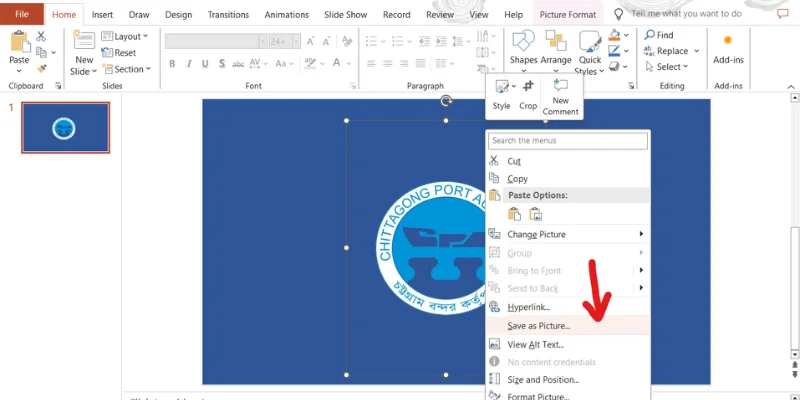Screen dimensions: 800x400
Task: Click the Decrease List Level indent icon
Action: point(424,42)
